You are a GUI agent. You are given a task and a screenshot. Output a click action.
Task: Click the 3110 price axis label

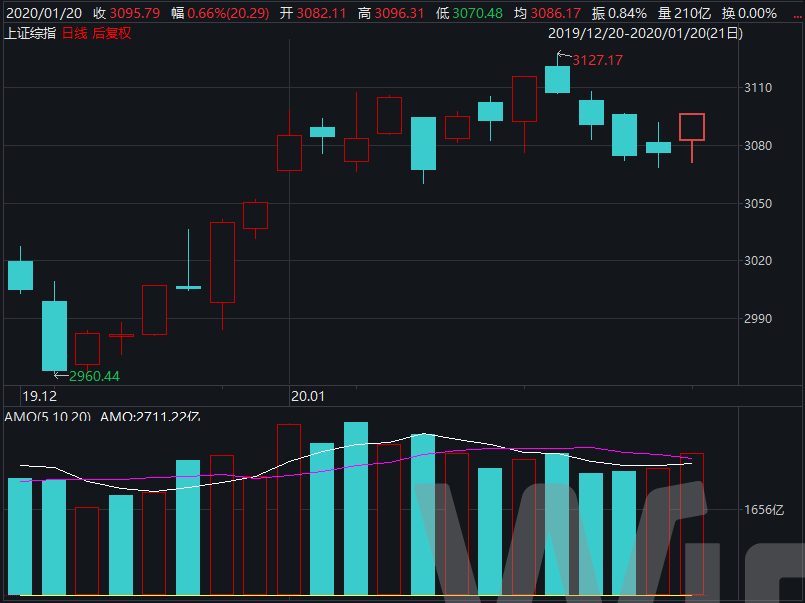[x=759, y=88]
